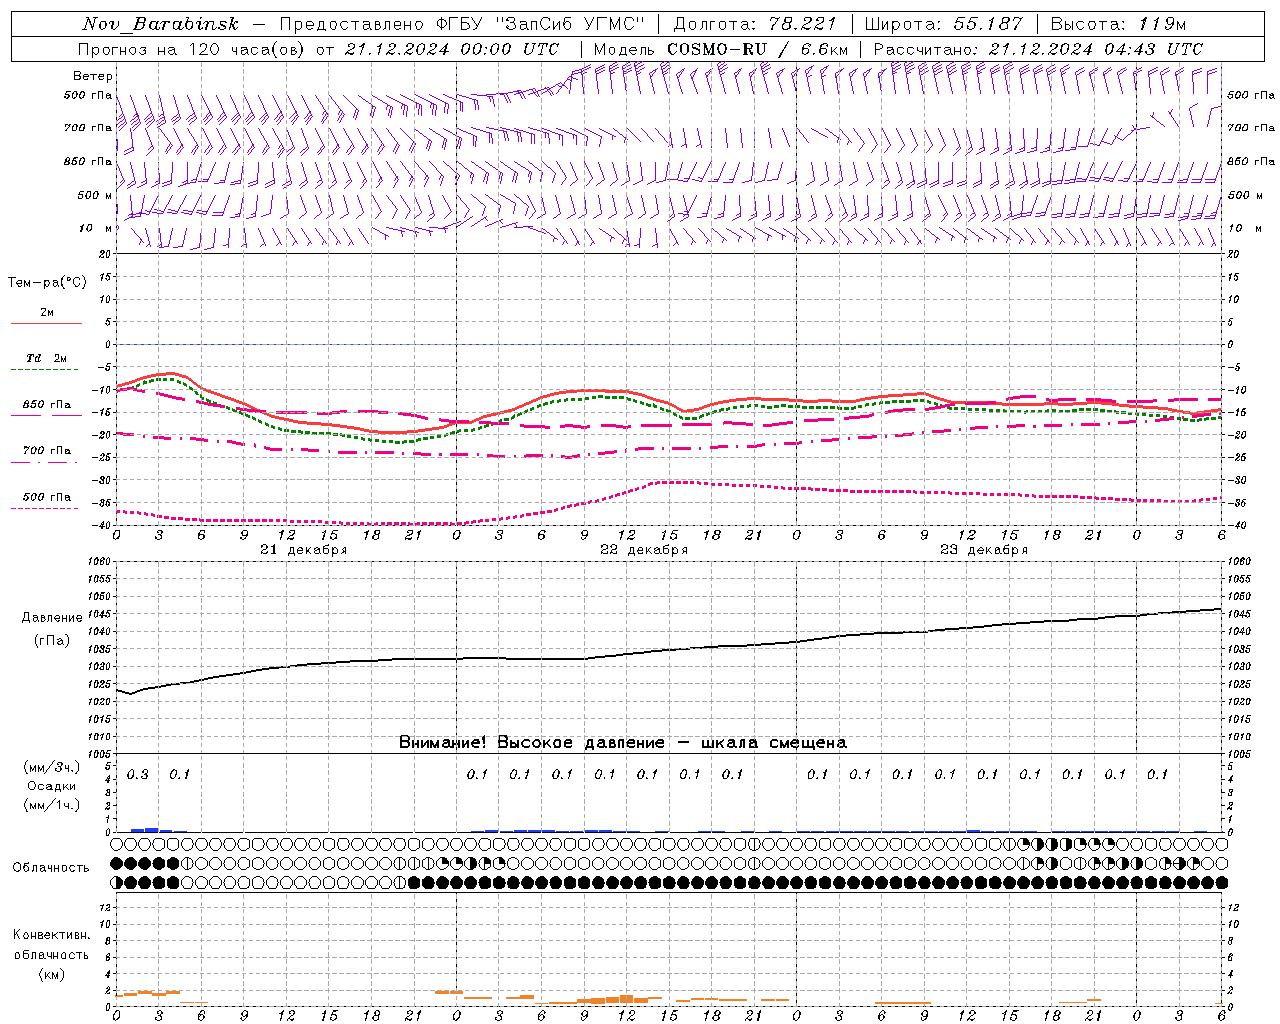Click the (гПа) unit label under Давление
The width and height of the screenshot is (1280, 1024).
[52, 641]
